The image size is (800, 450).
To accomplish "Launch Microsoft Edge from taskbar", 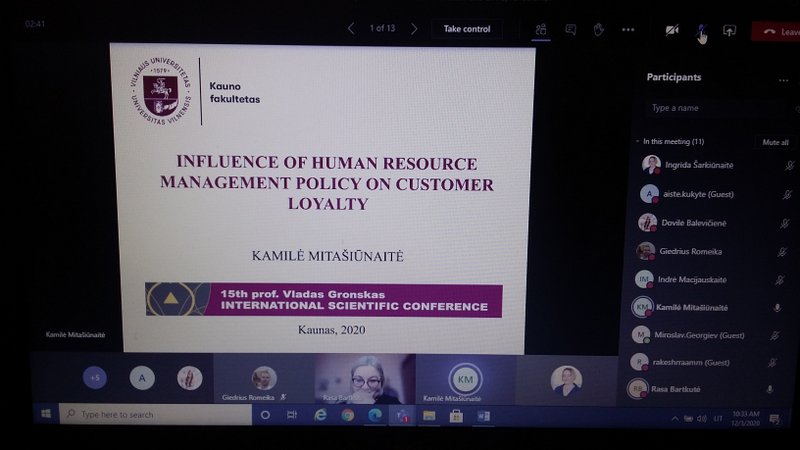I will (375, 415).
